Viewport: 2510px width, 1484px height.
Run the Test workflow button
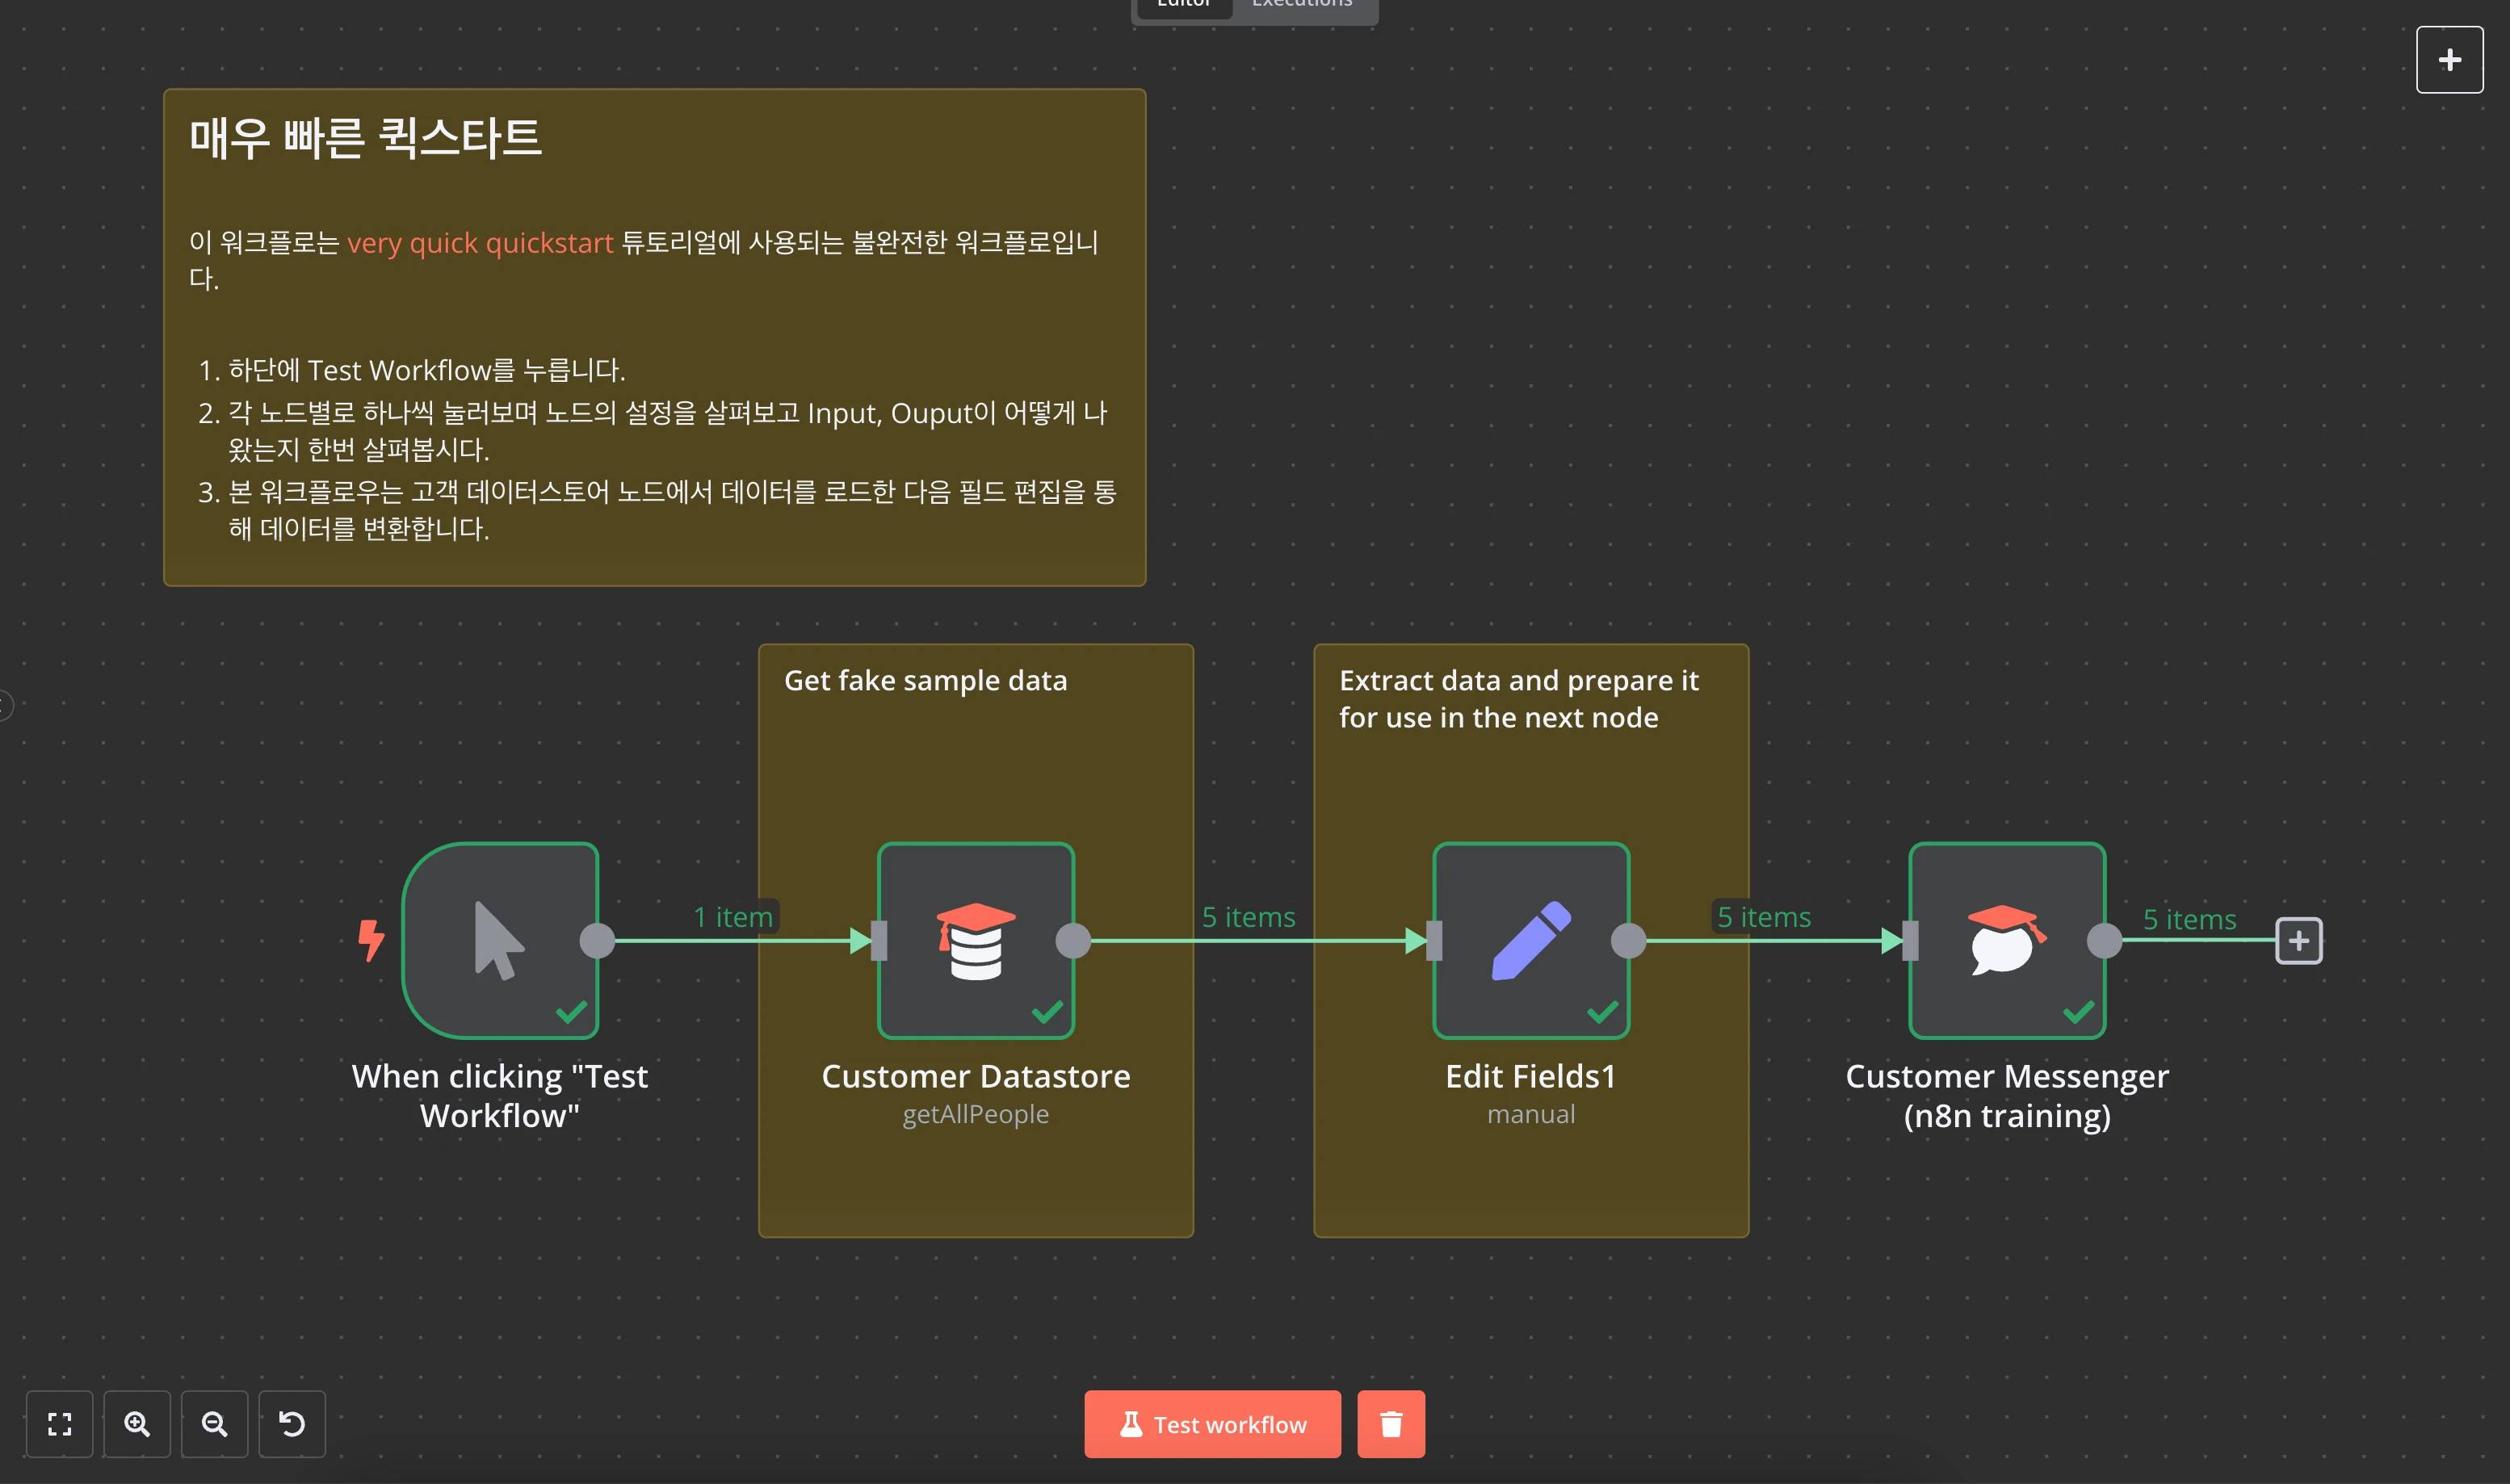[1212, 1423]
